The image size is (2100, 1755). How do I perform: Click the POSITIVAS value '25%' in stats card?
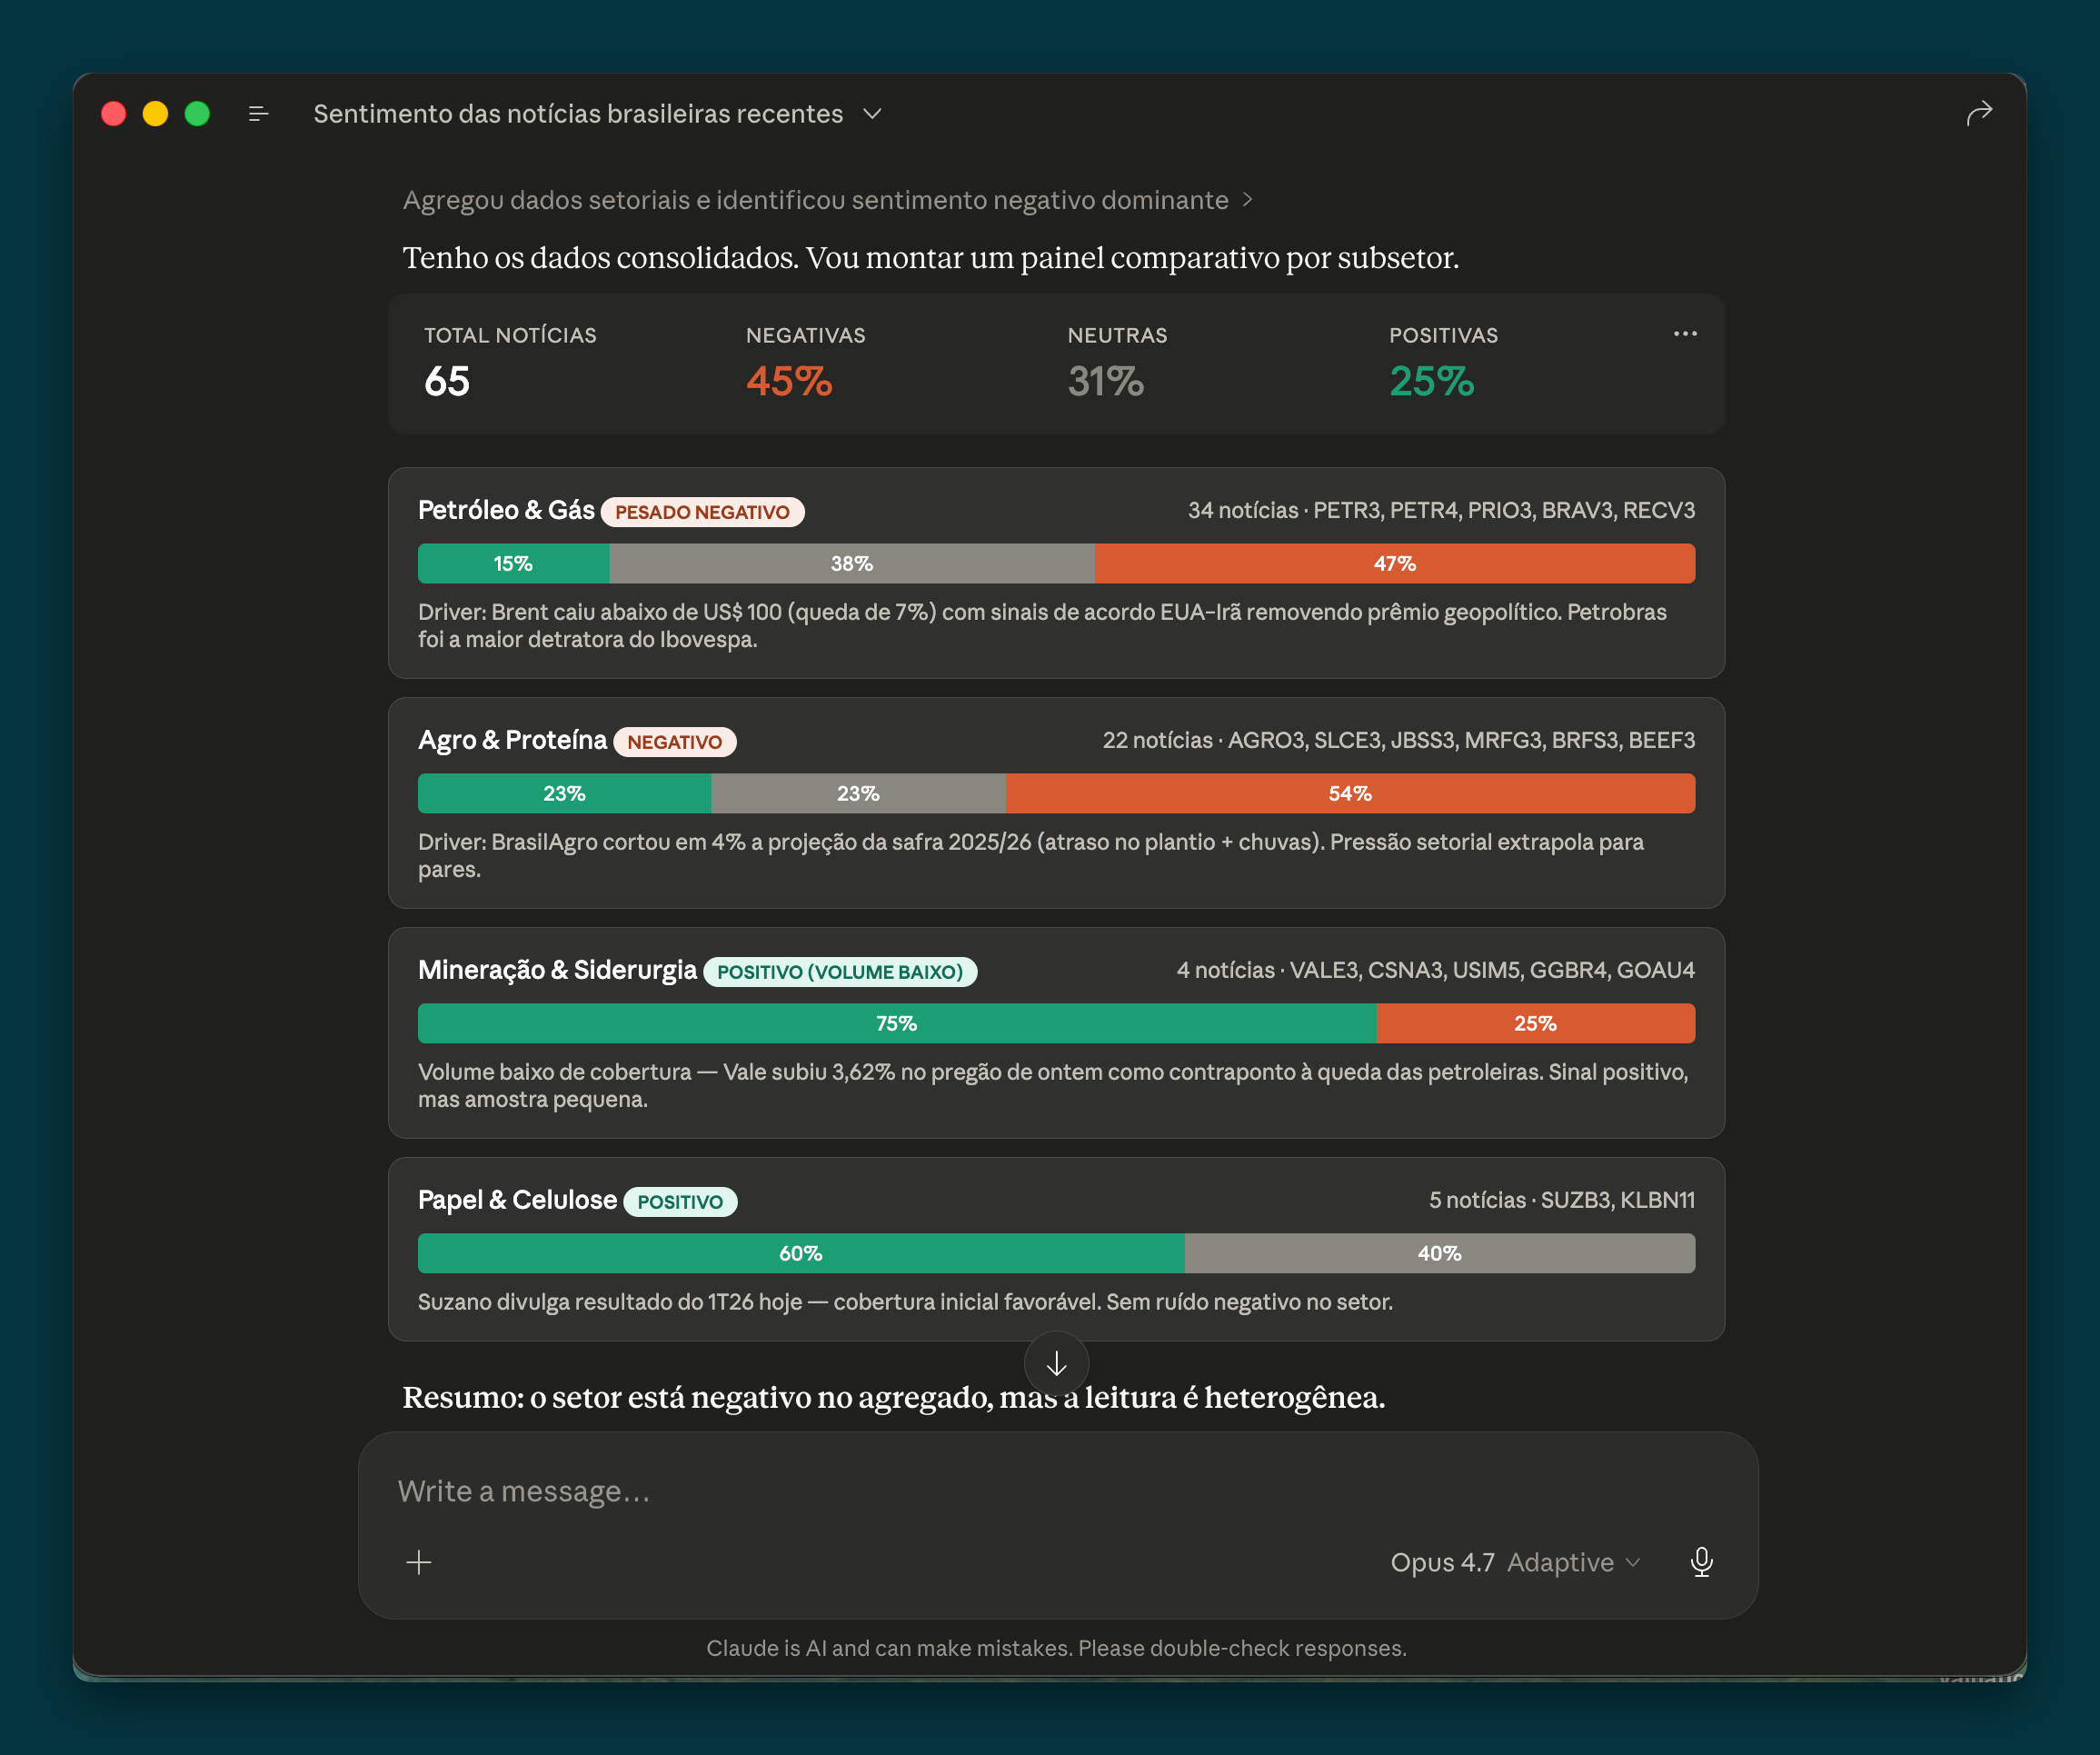[x=1432, y=381]
